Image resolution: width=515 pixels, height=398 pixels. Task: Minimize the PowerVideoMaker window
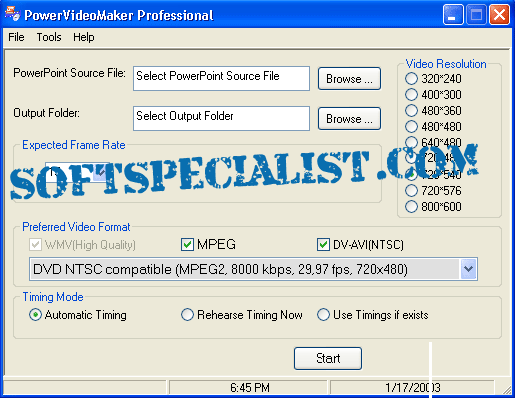(x=453, y=15)
